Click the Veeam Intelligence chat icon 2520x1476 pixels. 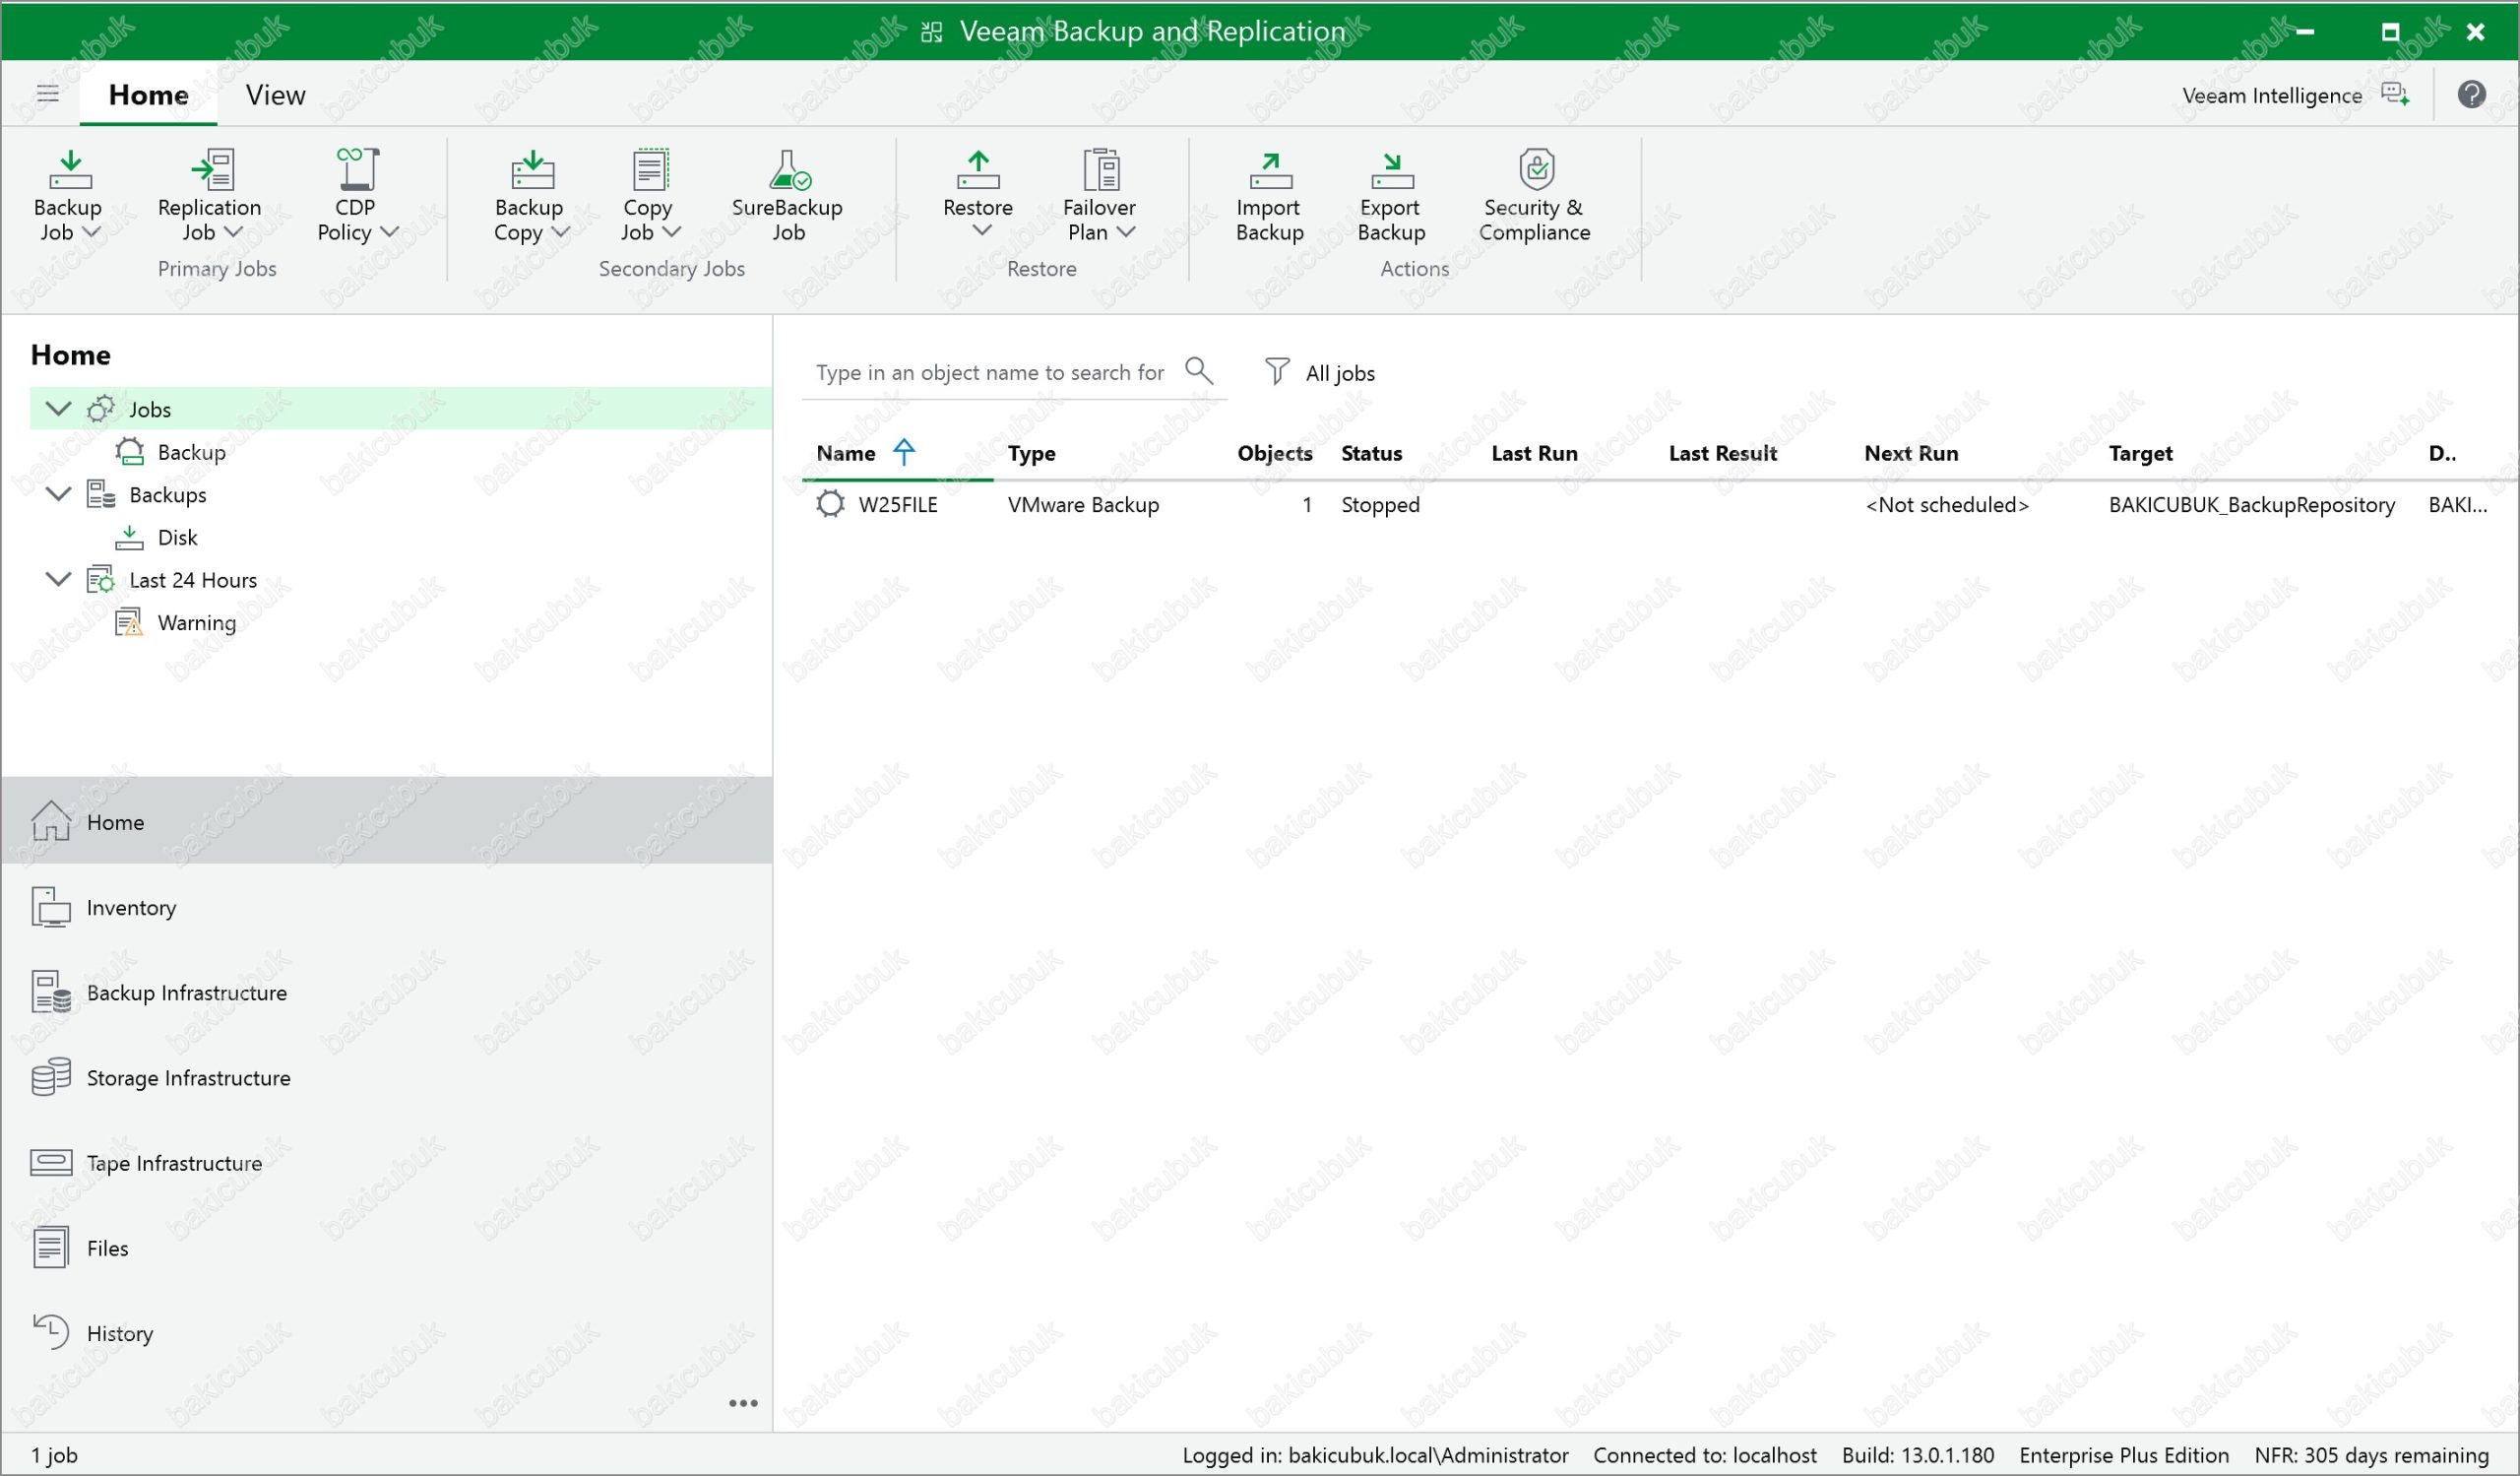pyautogui.click(x=2395, y=95)
